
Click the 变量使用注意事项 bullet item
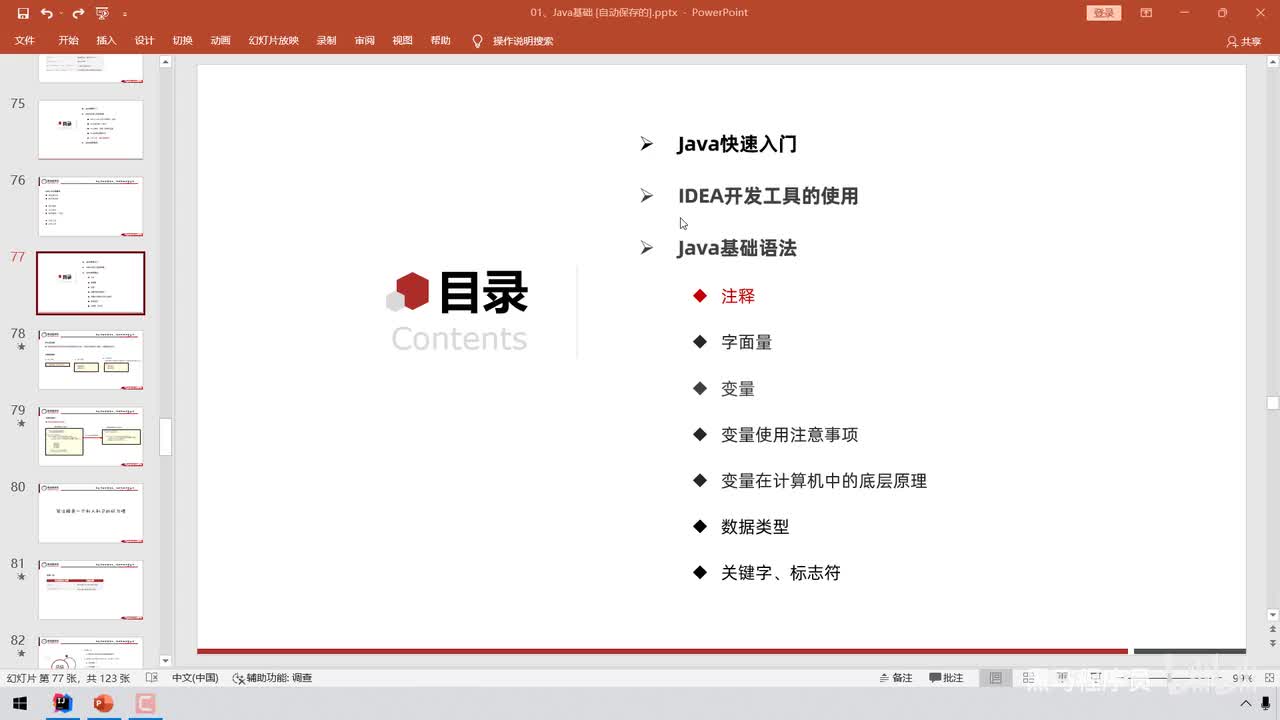coord(789,434)
